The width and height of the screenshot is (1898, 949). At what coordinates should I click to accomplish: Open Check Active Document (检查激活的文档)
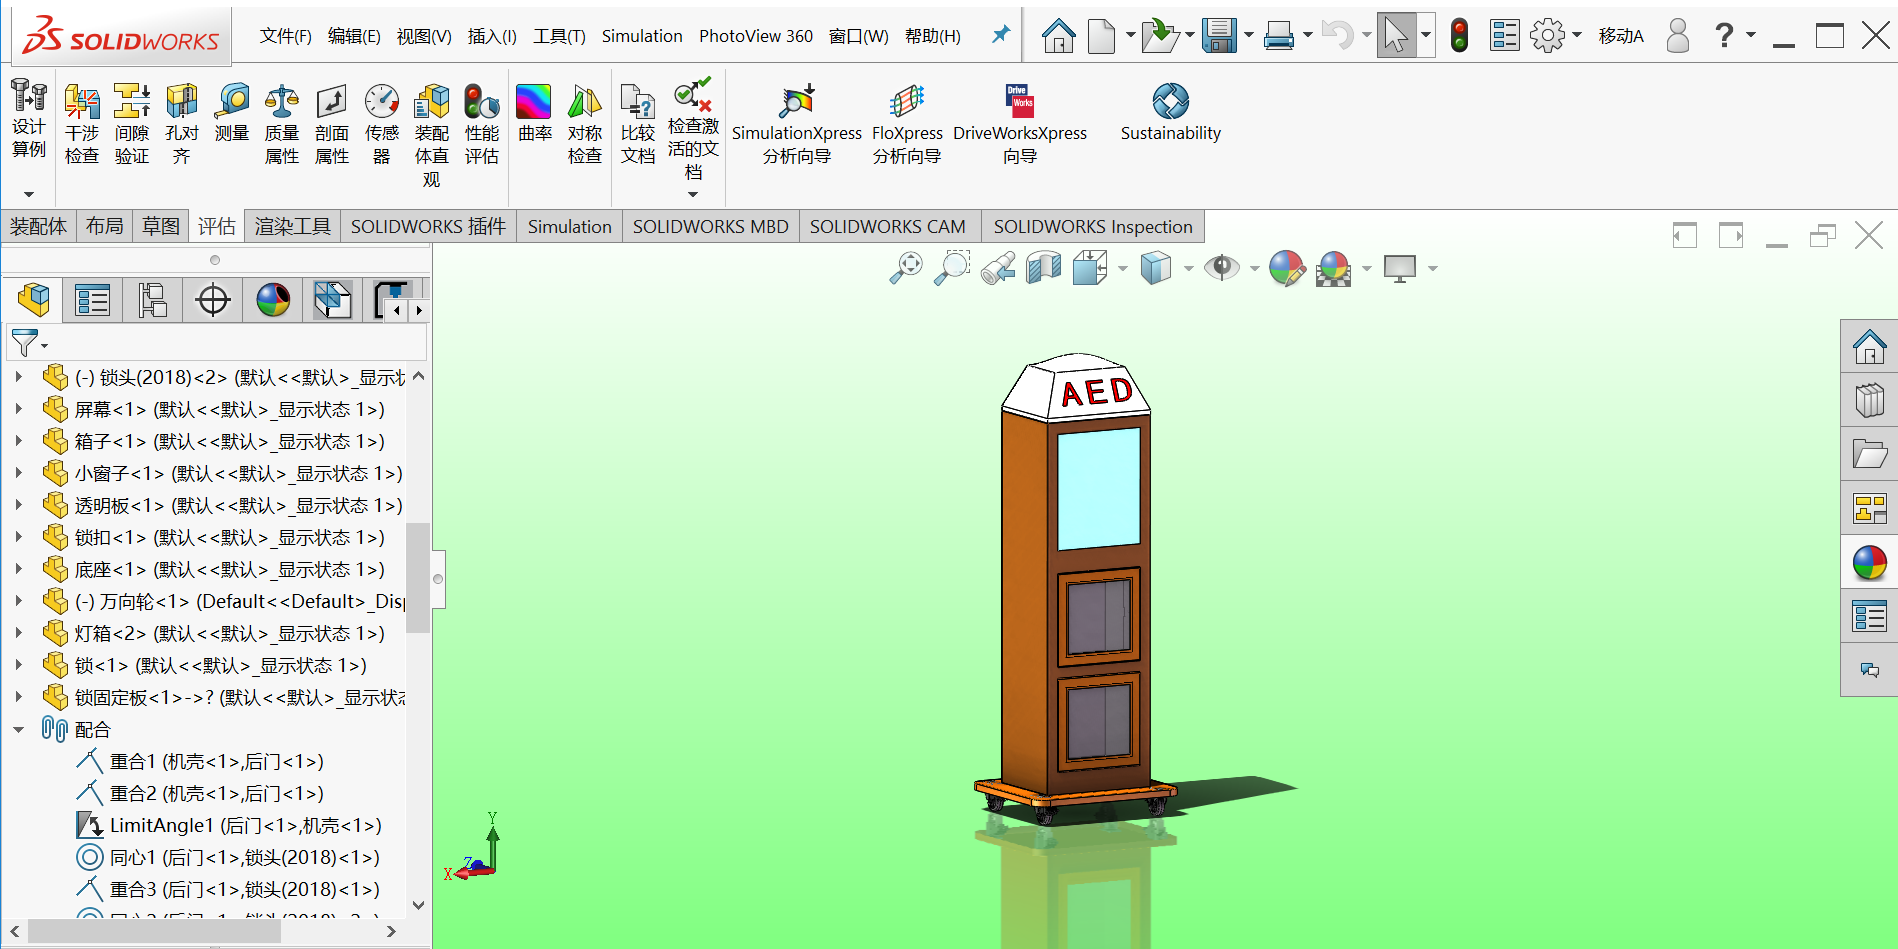693,130
